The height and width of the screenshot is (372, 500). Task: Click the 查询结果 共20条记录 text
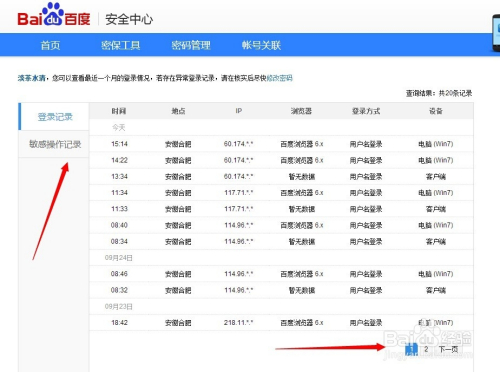(x=439, y=93)
